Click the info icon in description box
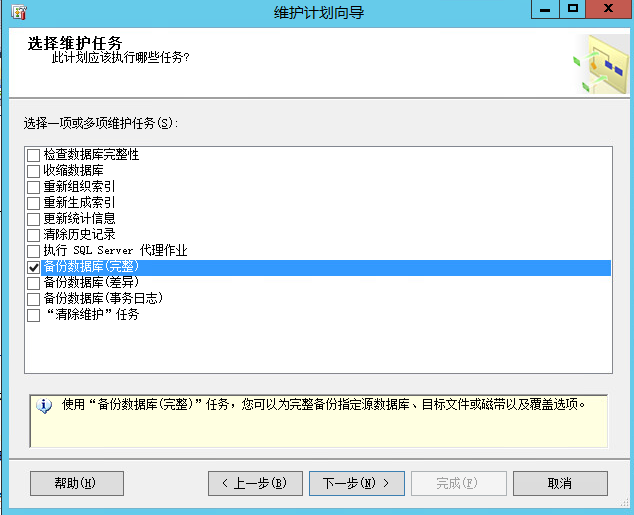 [x=44, y=406]
